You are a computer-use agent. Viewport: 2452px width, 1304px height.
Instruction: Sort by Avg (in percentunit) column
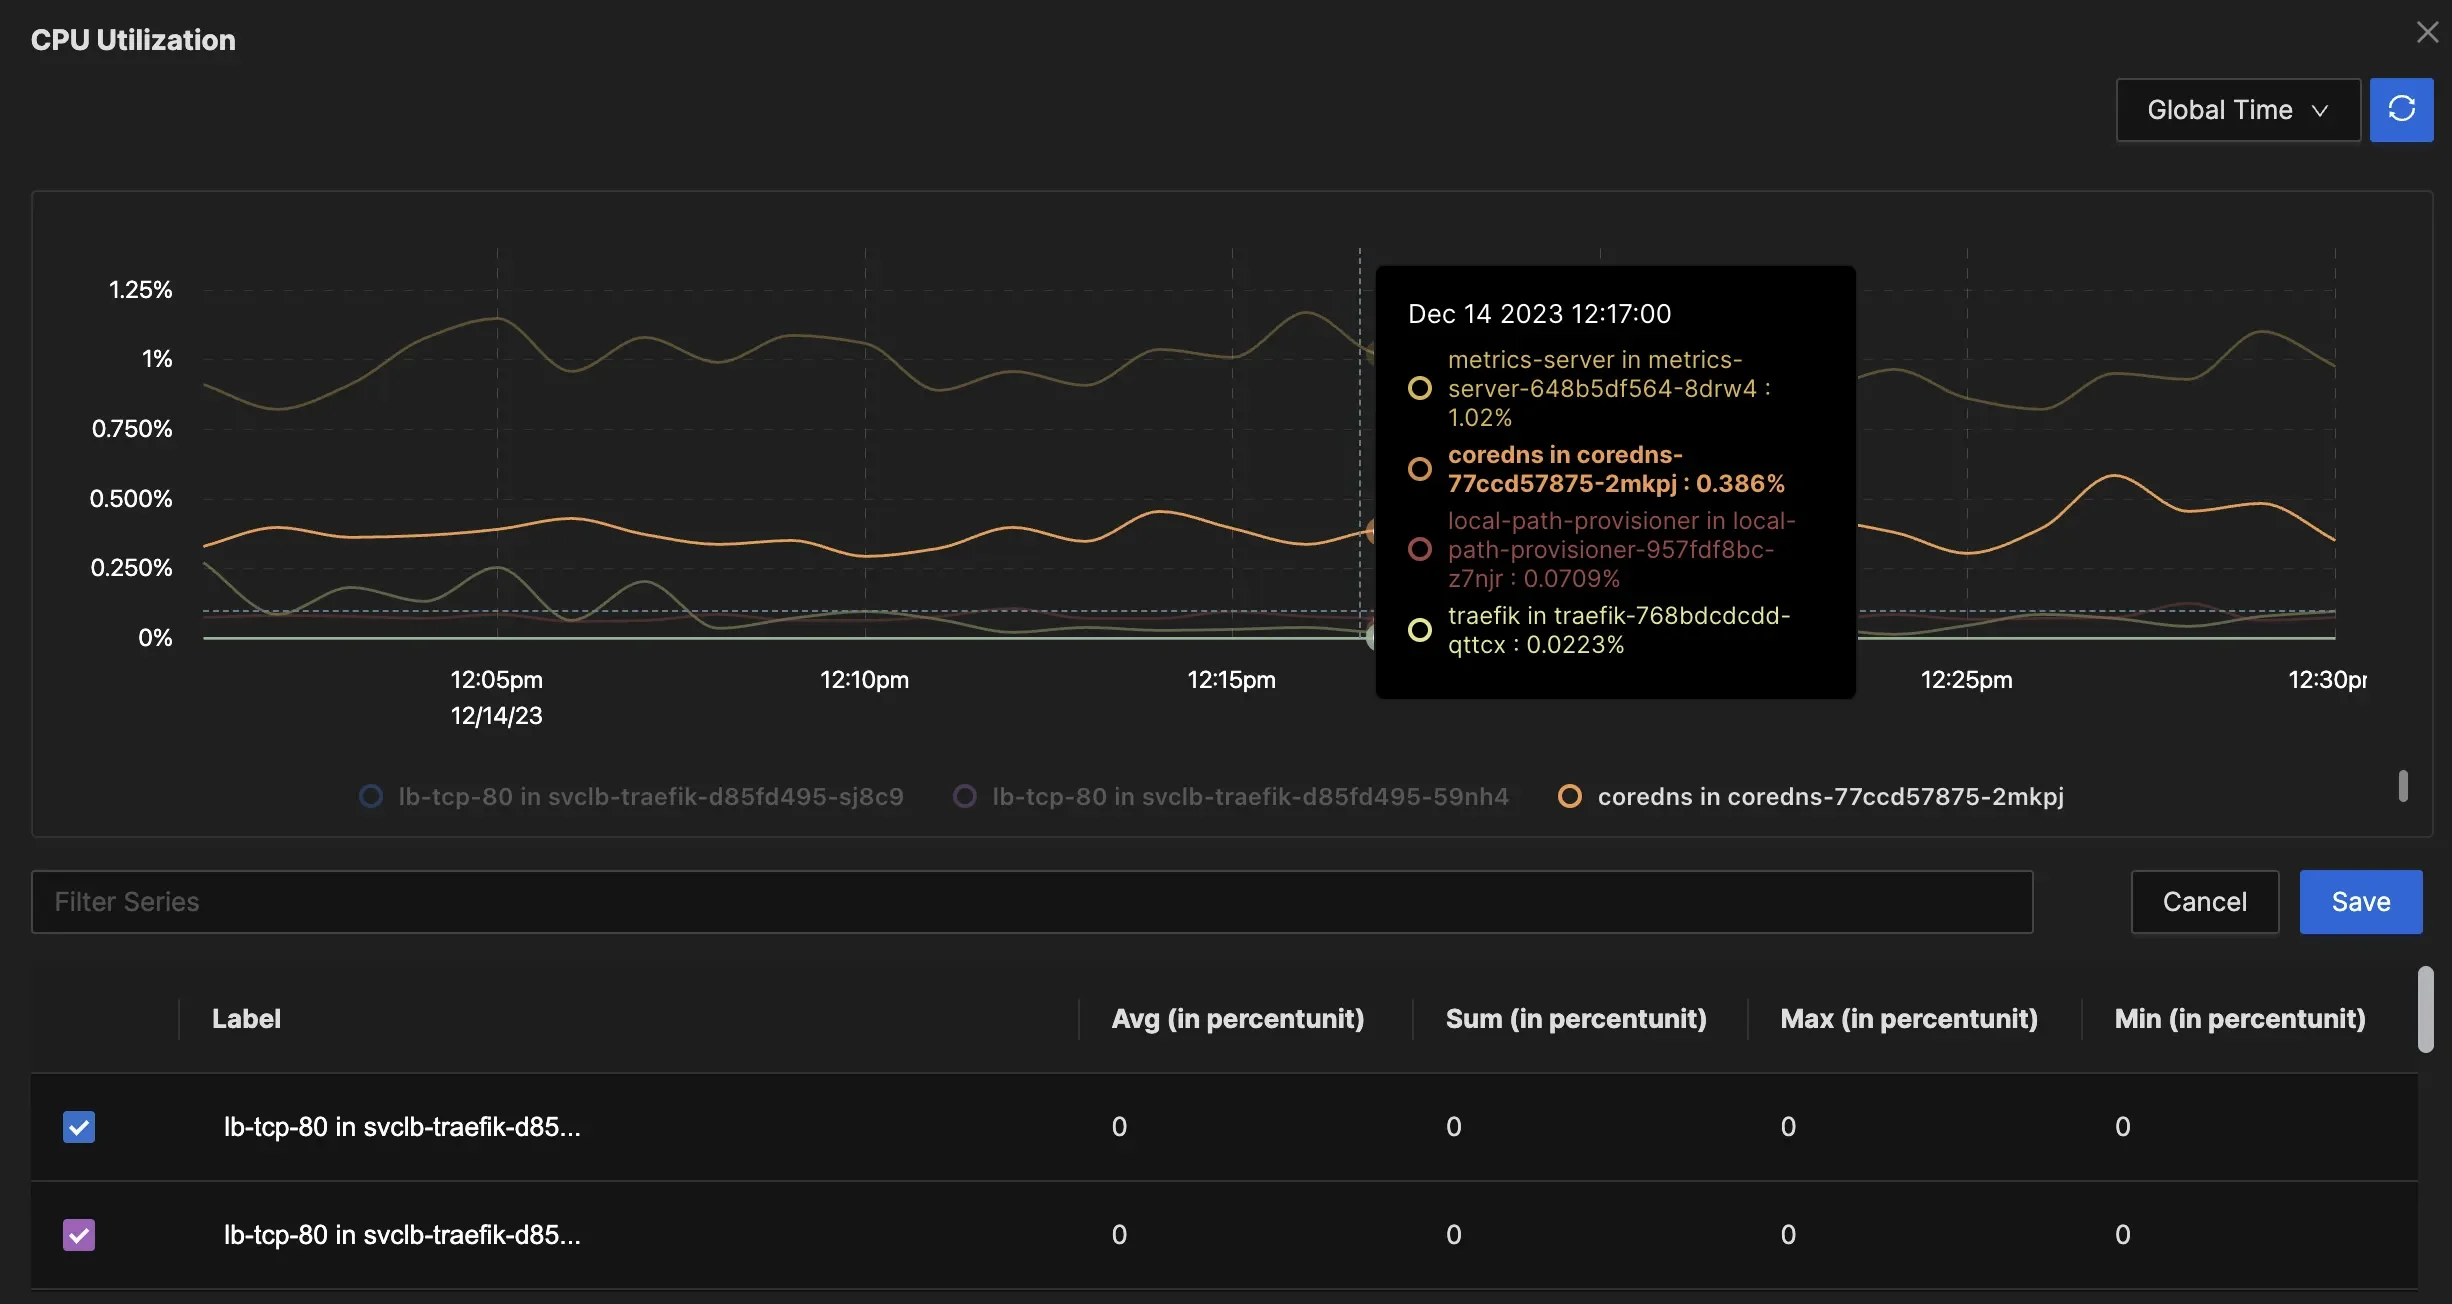[1237, 1018]
